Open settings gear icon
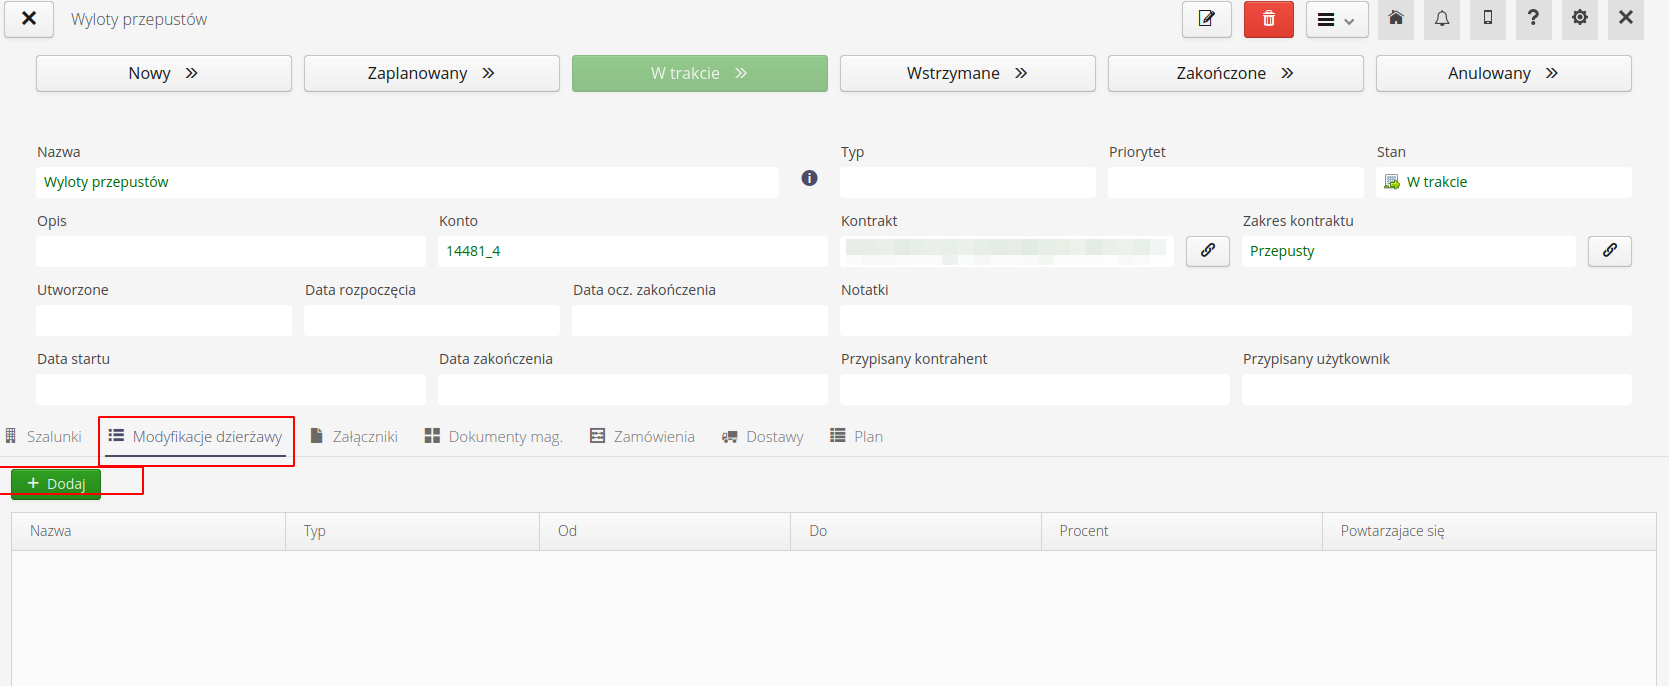 (x=1580, y=19)
